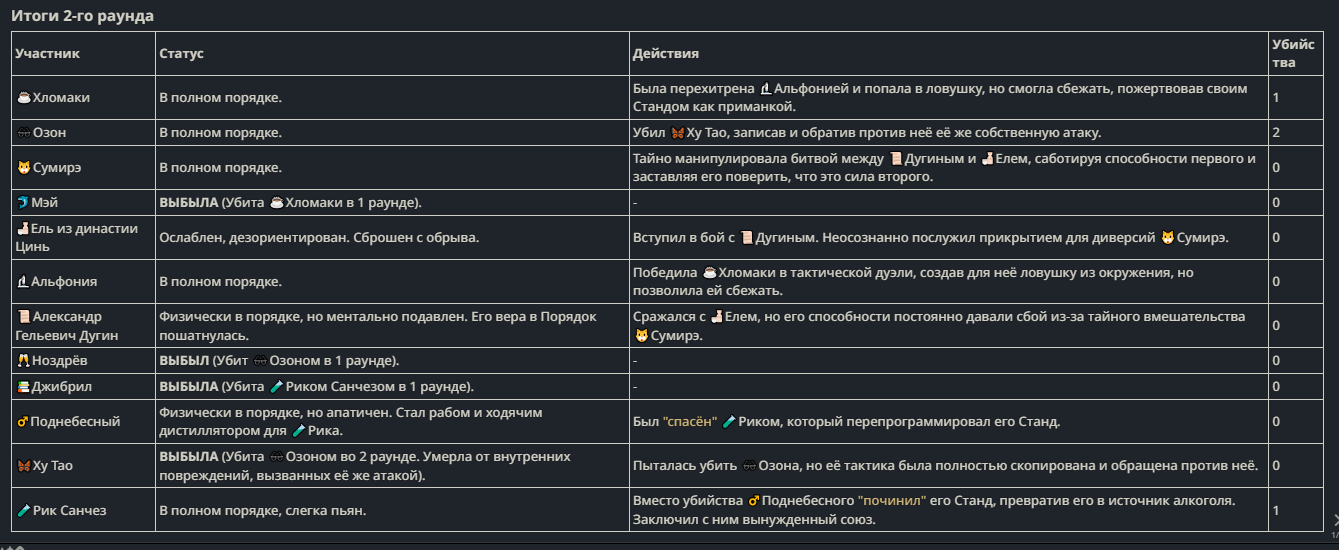The height and width of the screenshot is (550, 1339).
Task: Click the Статус column header
Action: click(x=181, y=53)
